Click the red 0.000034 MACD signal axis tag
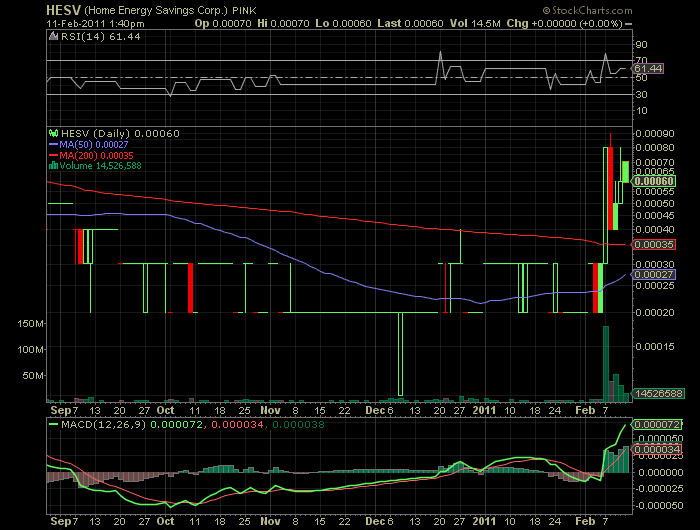The width and height of the screenshot is (700, 530). pos(657,449)
